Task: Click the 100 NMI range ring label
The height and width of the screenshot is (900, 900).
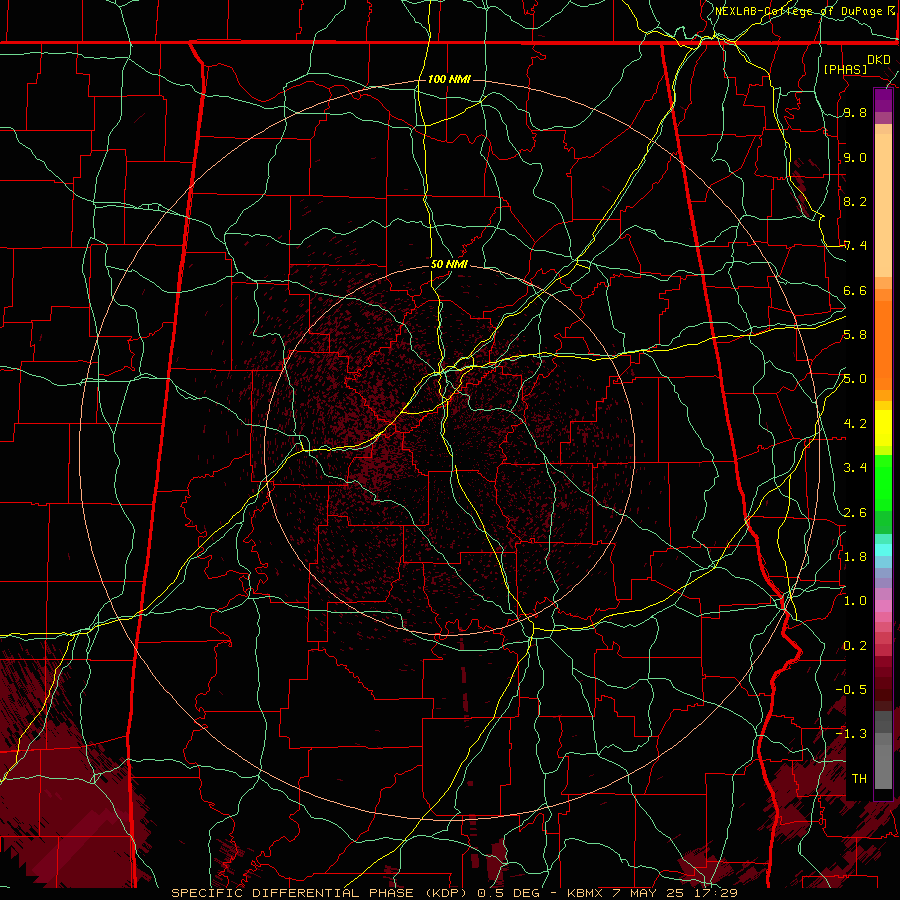Action: point(449,79)
